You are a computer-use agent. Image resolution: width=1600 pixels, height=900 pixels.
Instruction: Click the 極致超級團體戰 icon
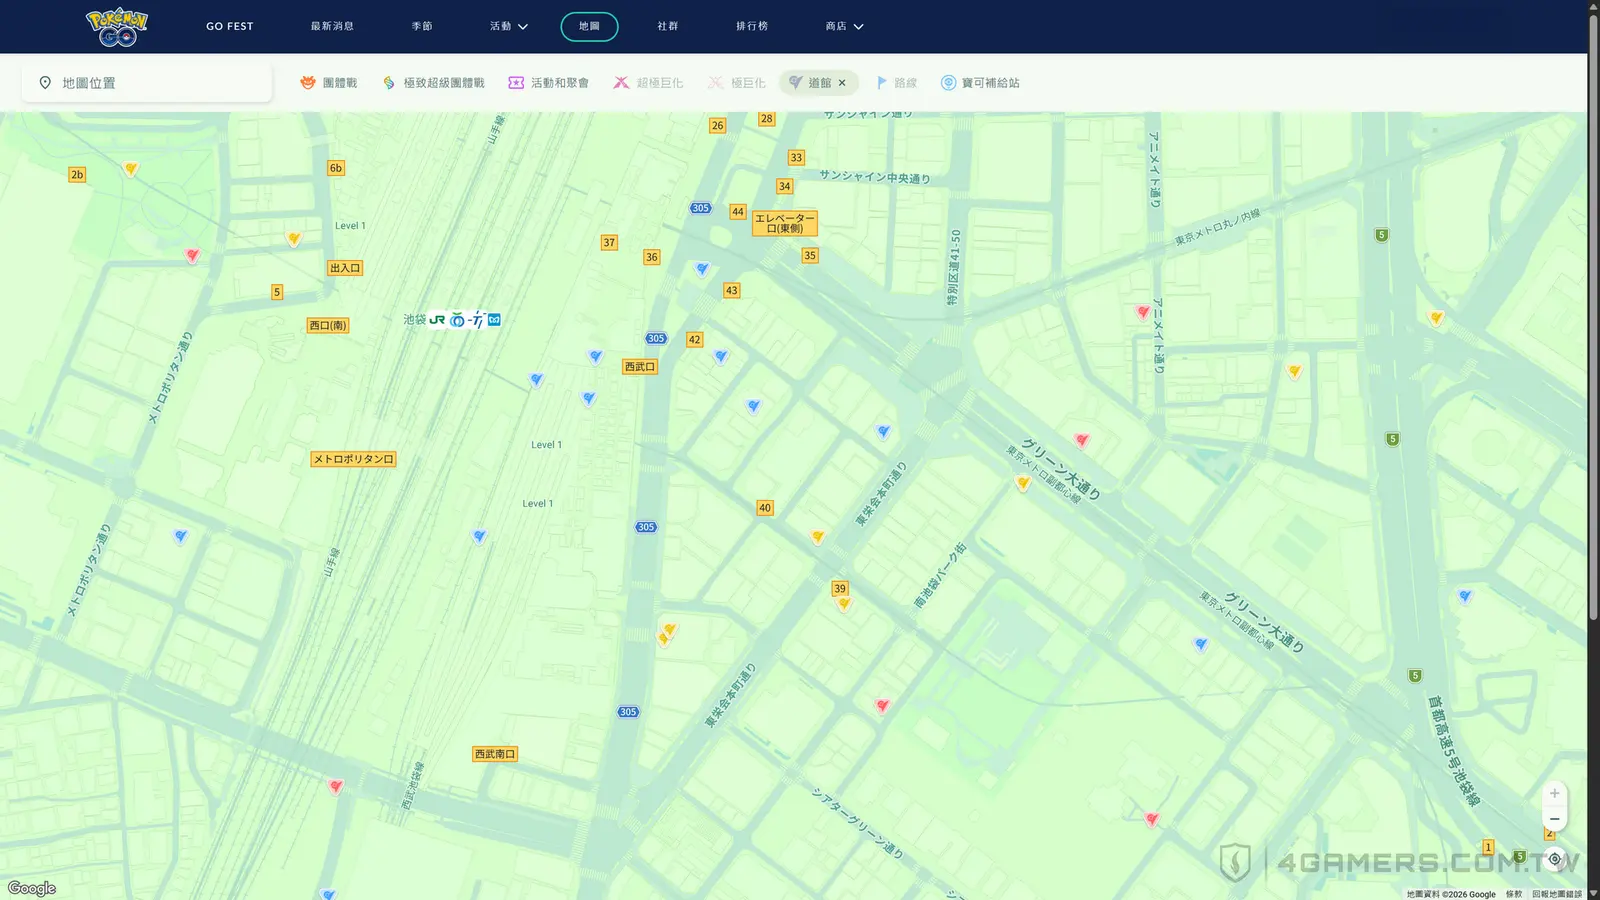coord(389,83)
